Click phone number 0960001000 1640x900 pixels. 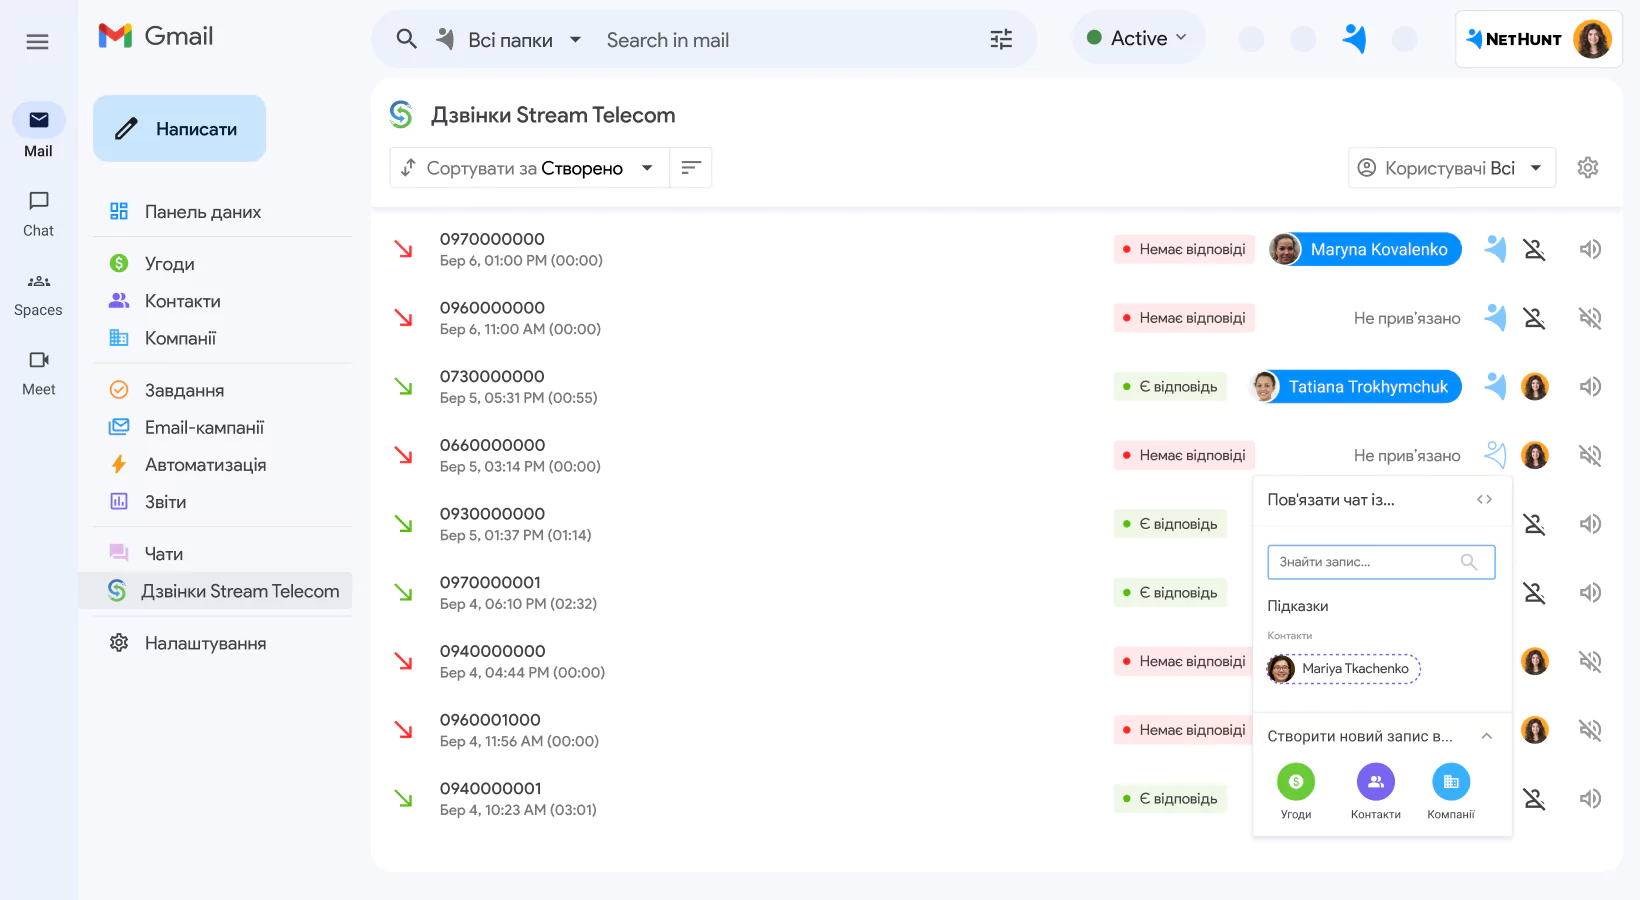pos(490,720)
